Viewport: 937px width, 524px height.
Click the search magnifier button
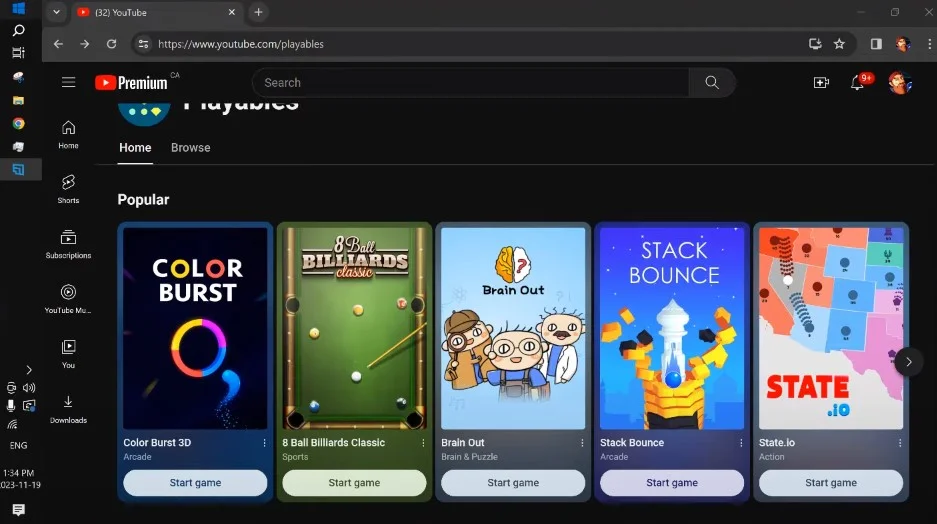[712, 83]
